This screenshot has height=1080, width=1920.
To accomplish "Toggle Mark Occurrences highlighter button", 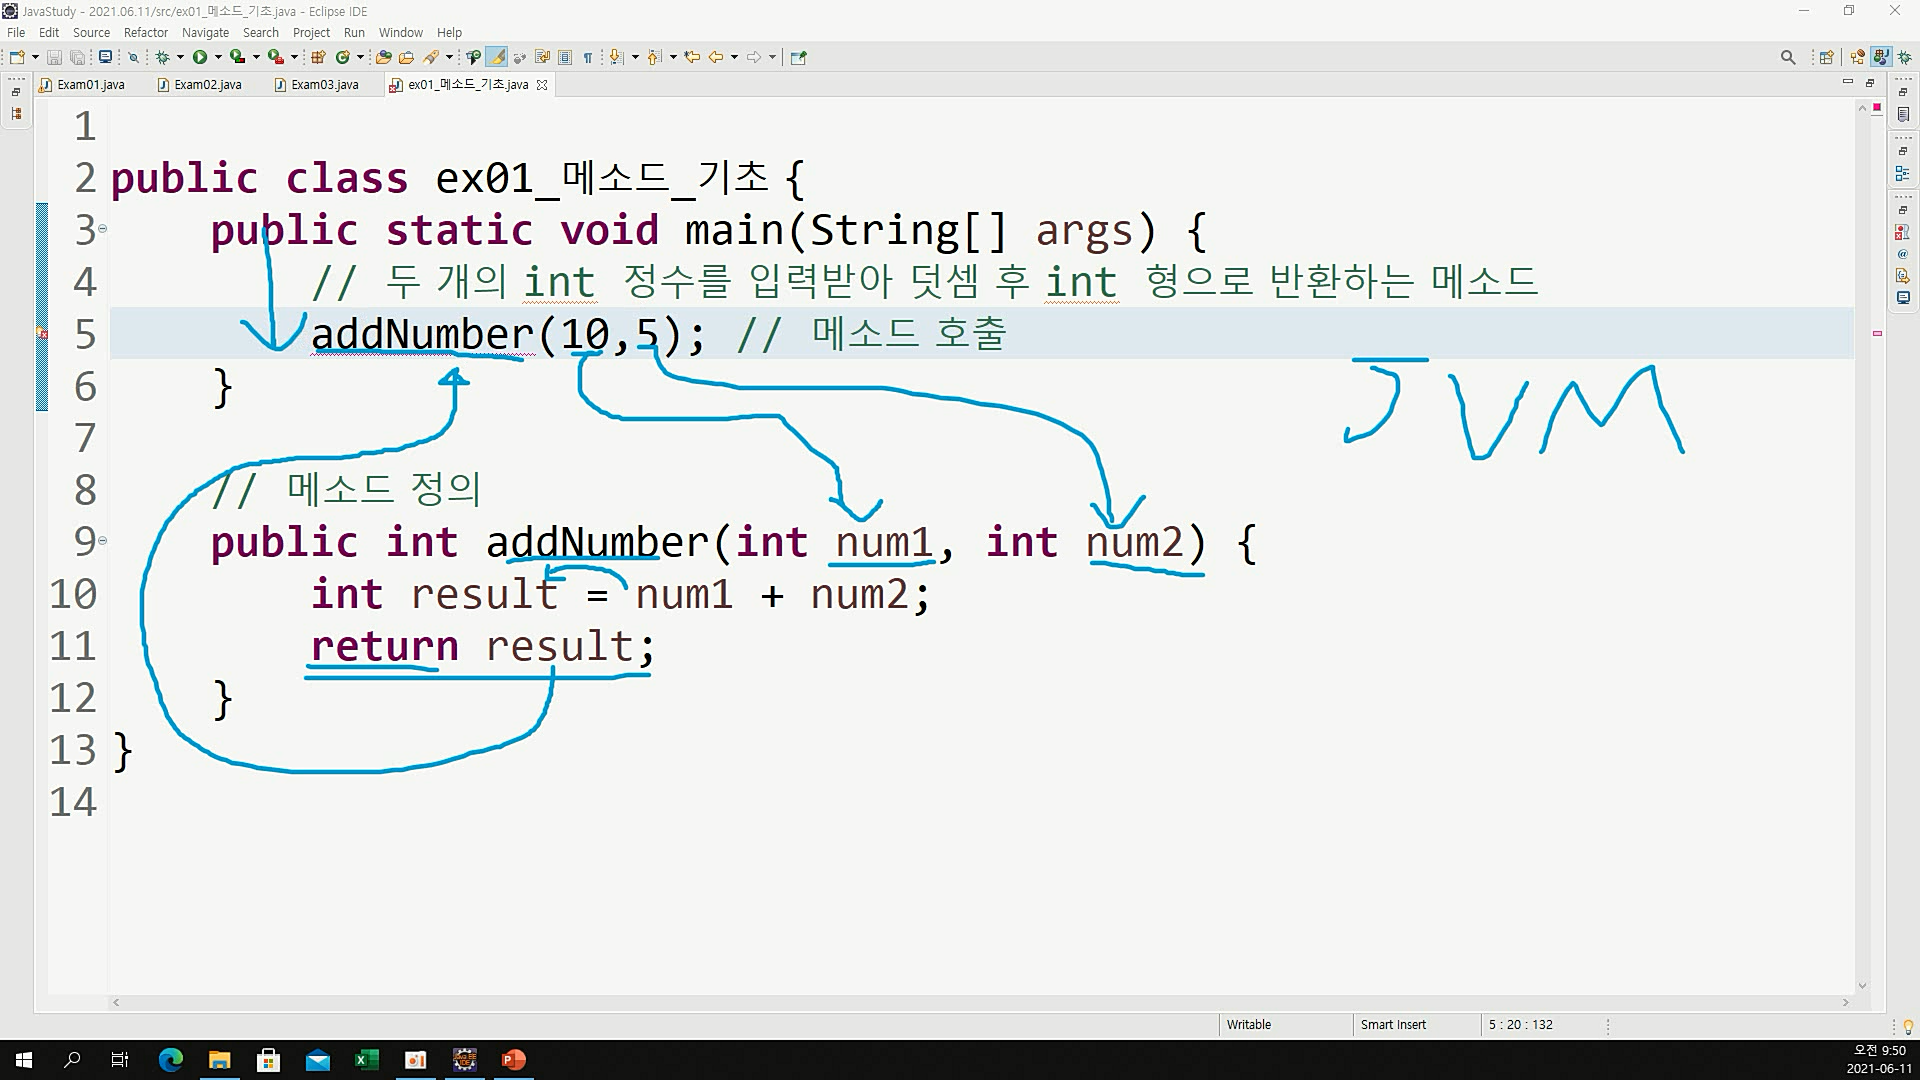I will [496, 57].
